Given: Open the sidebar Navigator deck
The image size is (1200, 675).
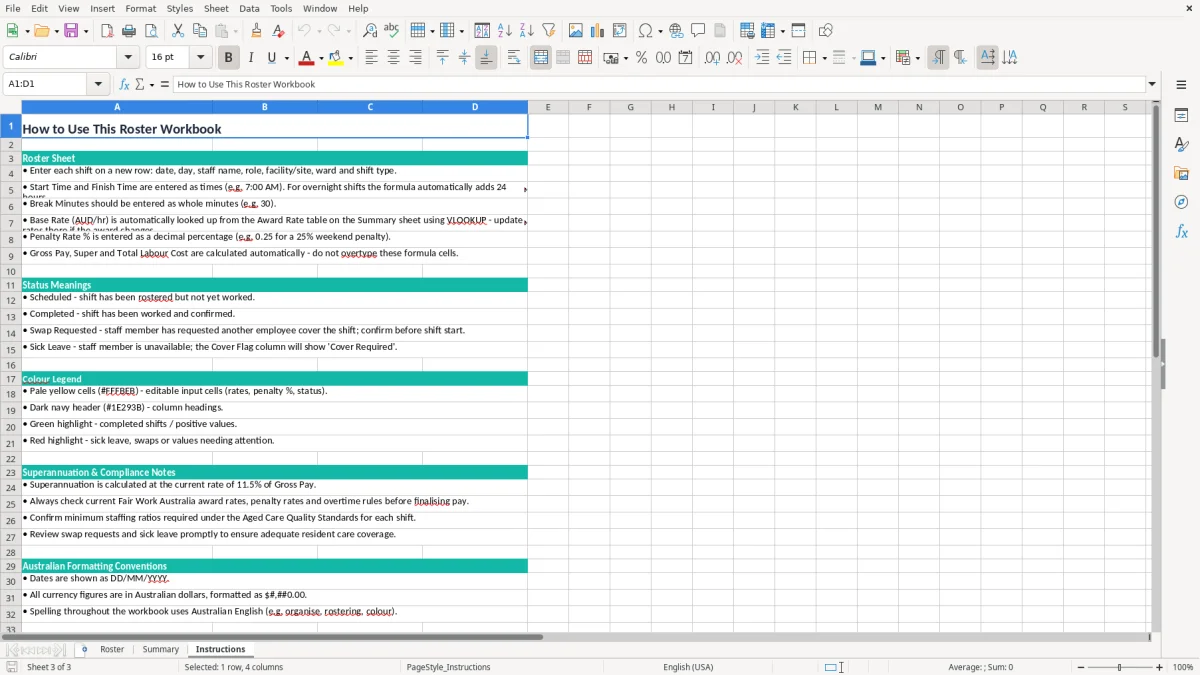Looking at the screenshot, I should (1181, 202).
